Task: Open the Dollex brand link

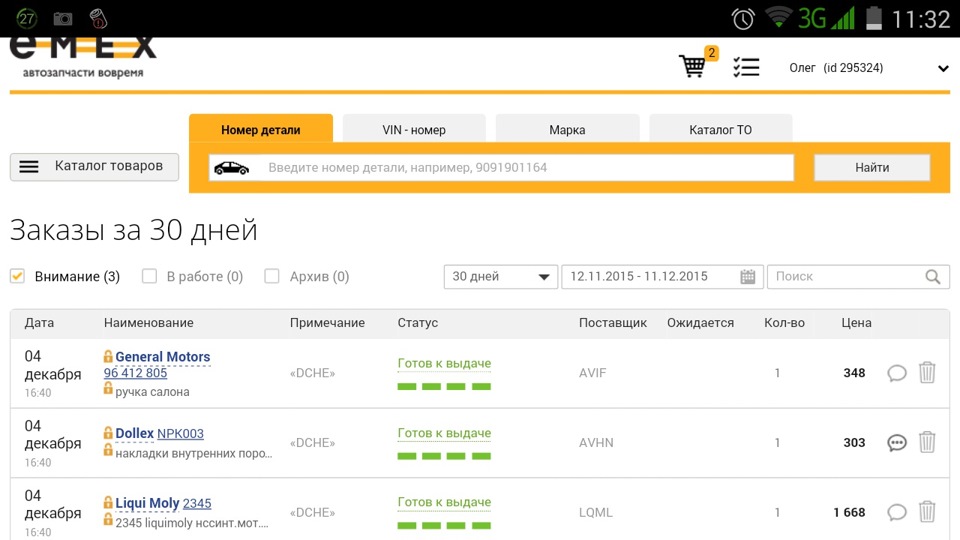Action: click(x=135, y=433)
